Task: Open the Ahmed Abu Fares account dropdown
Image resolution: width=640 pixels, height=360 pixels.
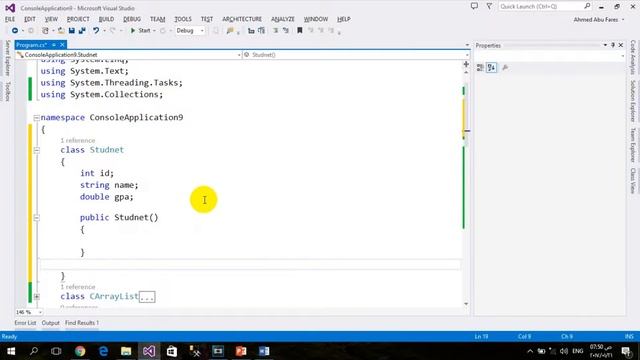Action: coord(599,20)
